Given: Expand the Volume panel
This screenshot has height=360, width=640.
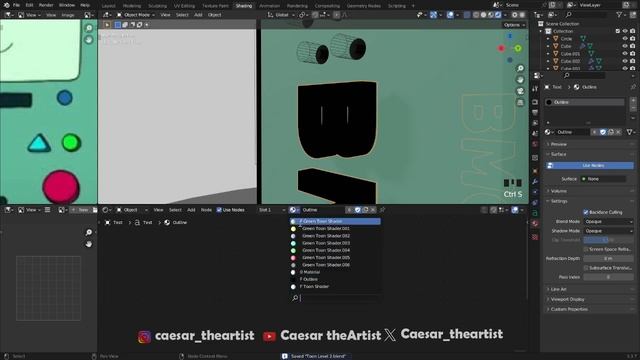Looking at the screenshot, I should (x=558, y=191).
